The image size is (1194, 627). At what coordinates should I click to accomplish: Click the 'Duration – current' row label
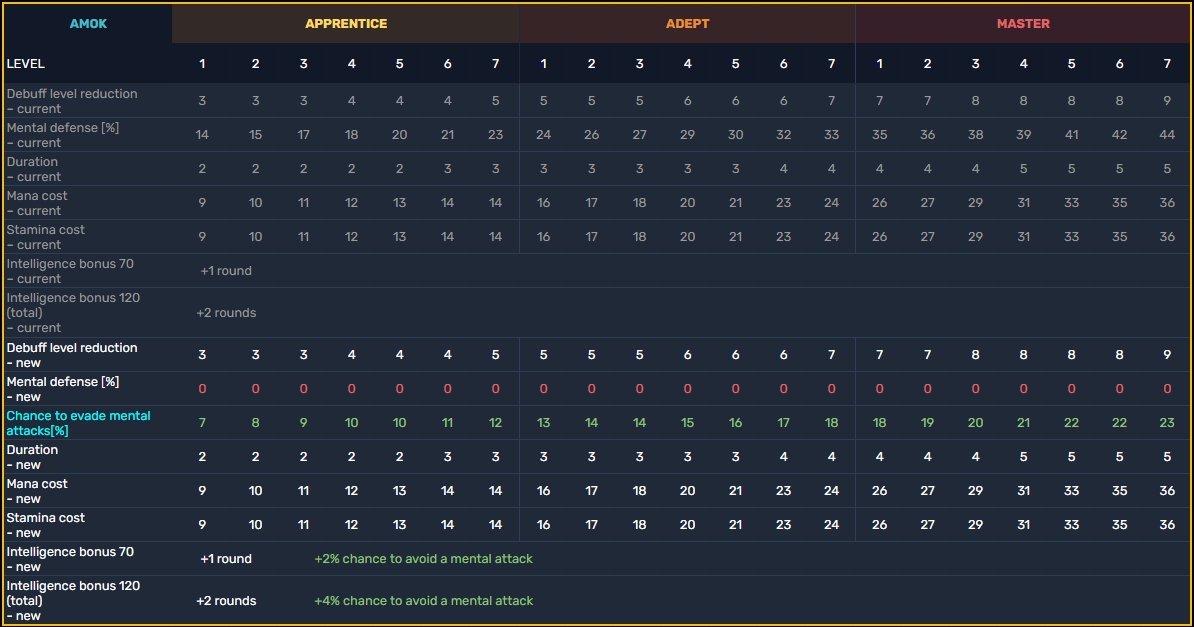34,169
